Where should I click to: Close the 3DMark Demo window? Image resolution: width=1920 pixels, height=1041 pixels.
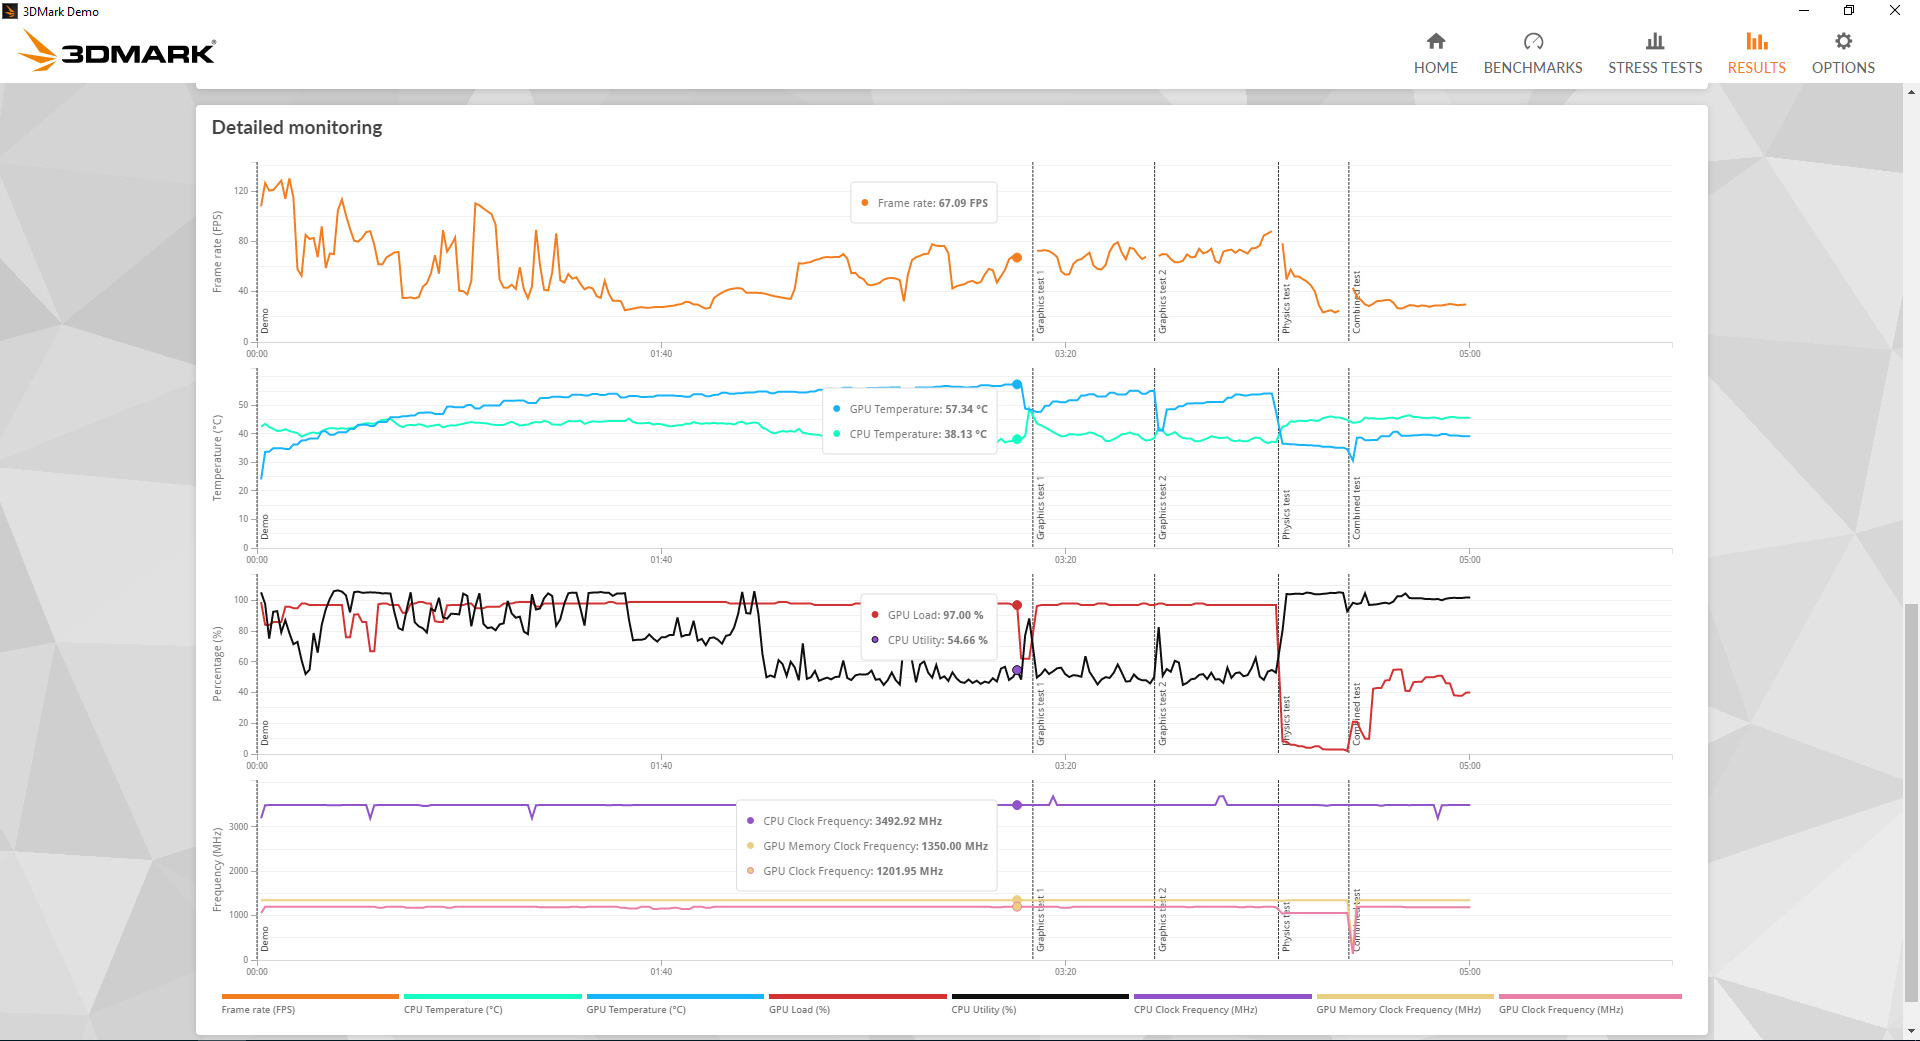[x=1895, y=11]
